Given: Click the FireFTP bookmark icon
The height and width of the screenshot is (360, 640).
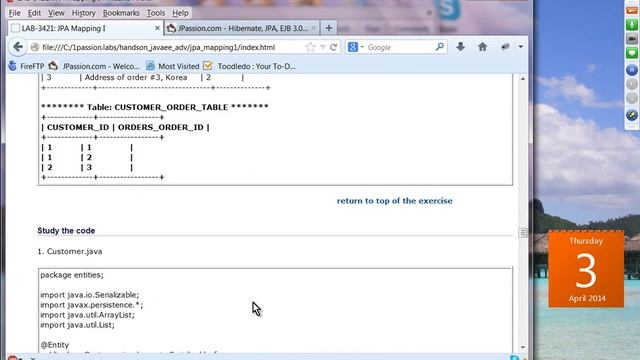Looking at the screenshot, I should tap(12, 66).
